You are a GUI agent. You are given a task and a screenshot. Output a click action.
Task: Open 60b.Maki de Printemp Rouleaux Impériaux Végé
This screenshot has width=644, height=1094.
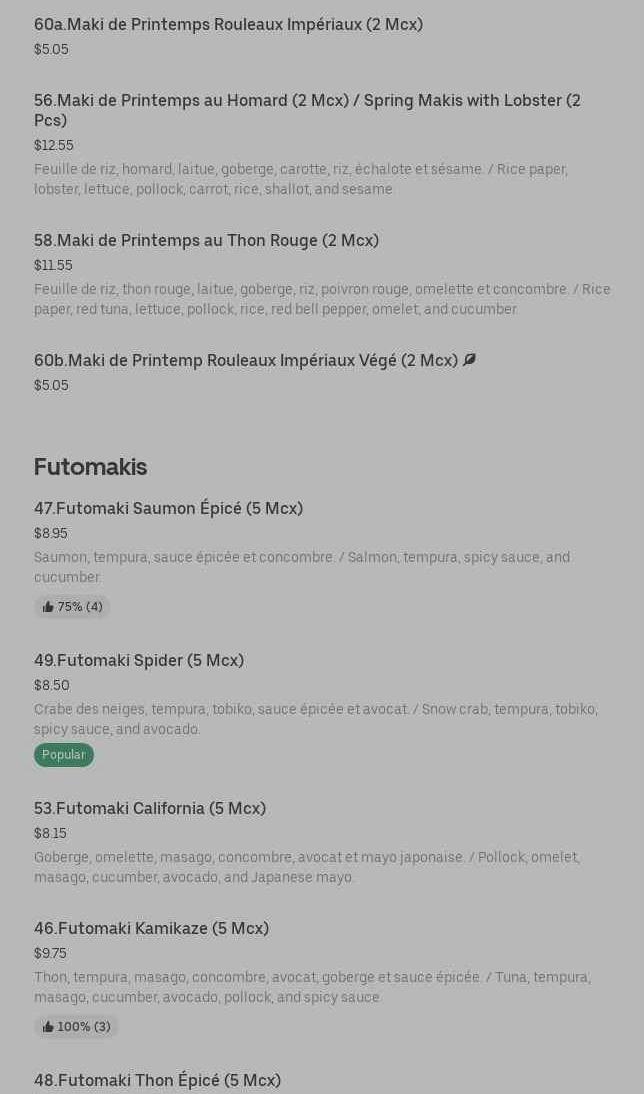pos(246,360)
